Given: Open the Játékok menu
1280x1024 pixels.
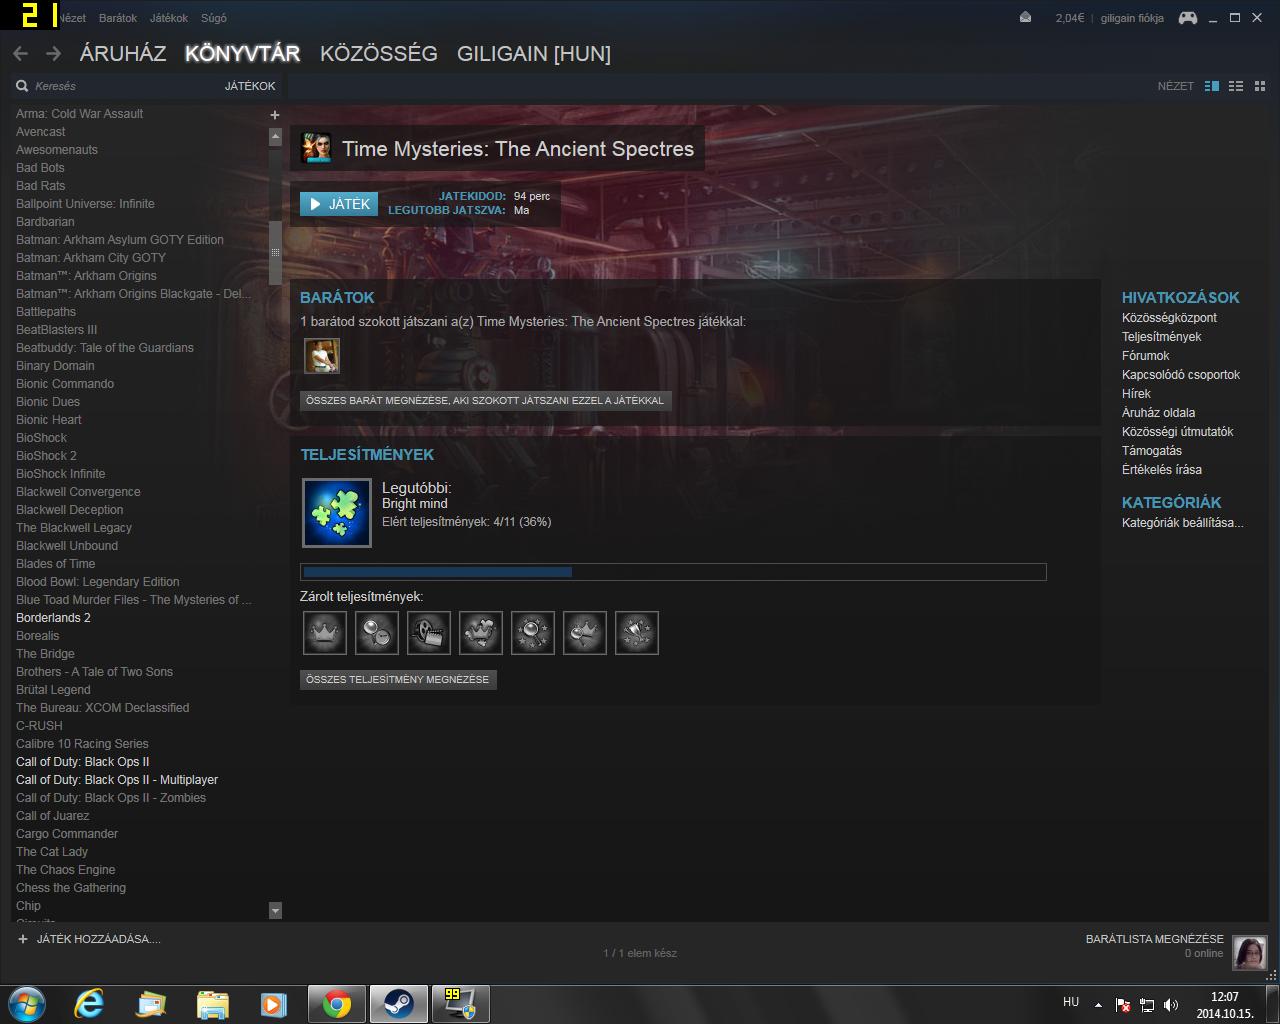Looking at the screenshot, I should pos(169,18).
